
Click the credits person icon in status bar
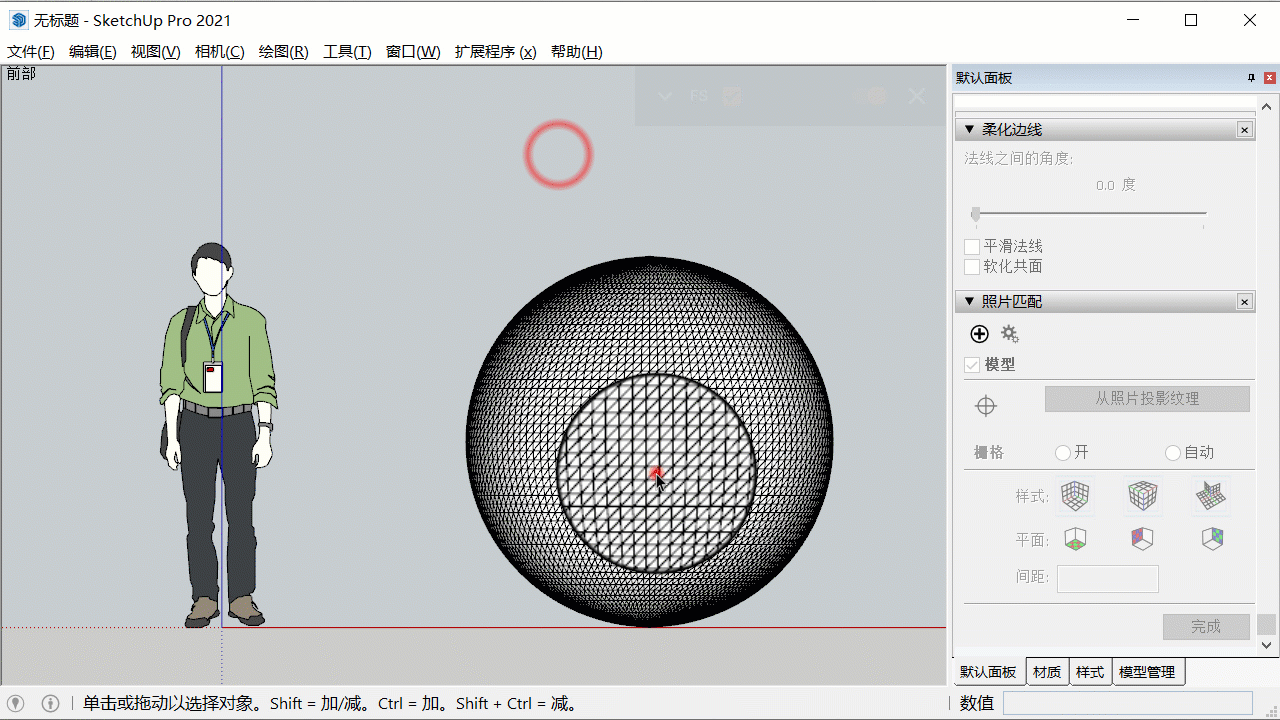point(50,704)
